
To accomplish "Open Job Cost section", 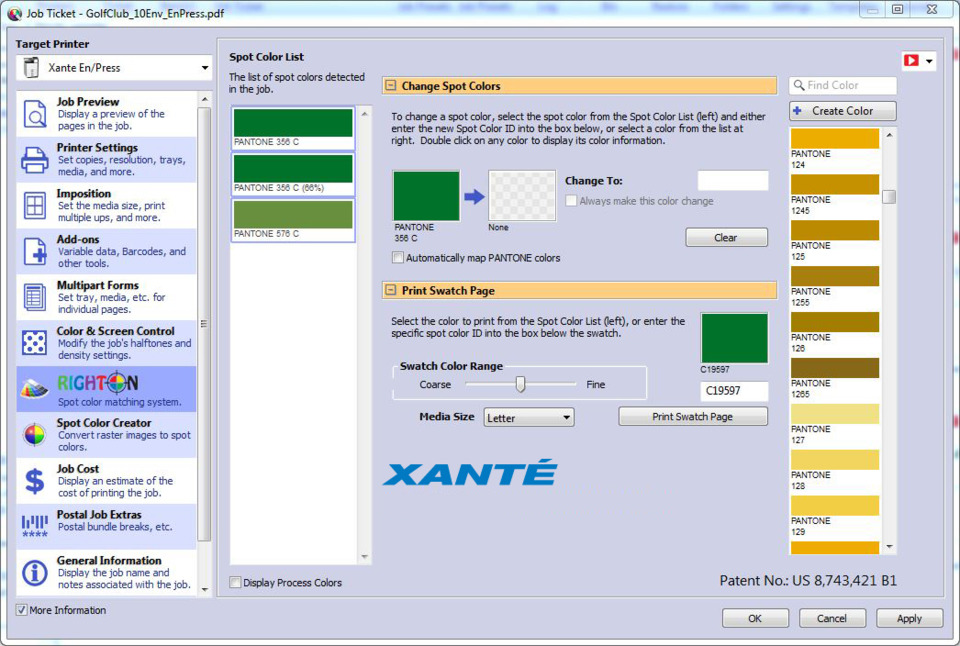I will pyautogui.click(x=107, y=481).
